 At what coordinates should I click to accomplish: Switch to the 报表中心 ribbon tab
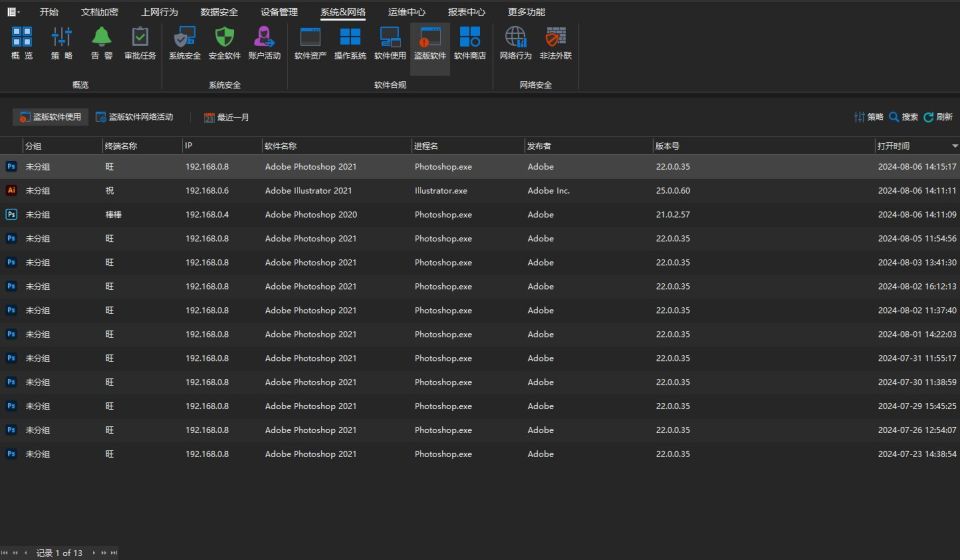coord(467,12)
